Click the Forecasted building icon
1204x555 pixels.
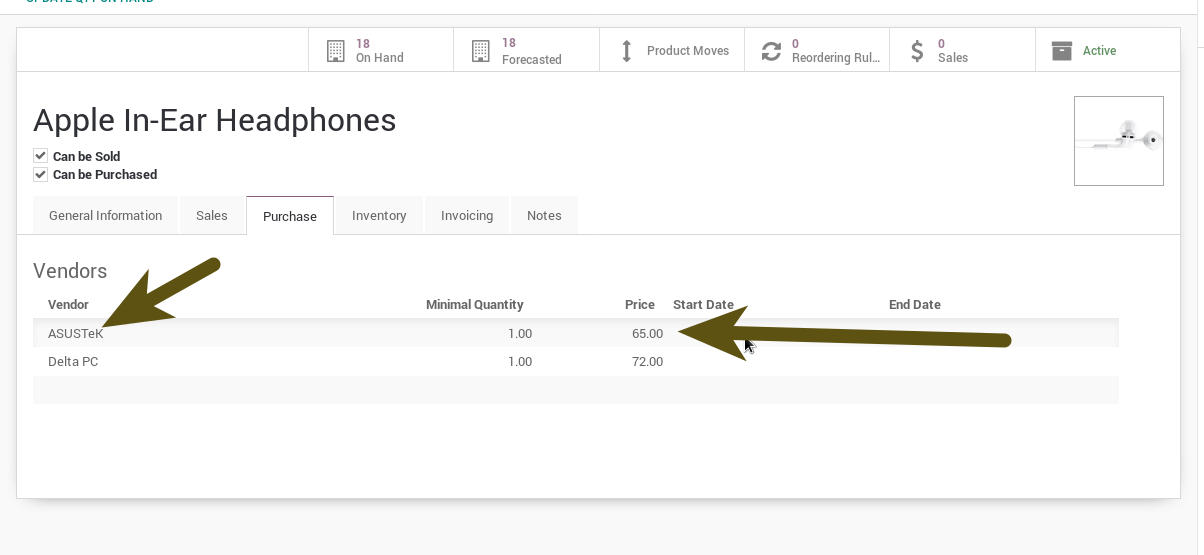[481, 51]
